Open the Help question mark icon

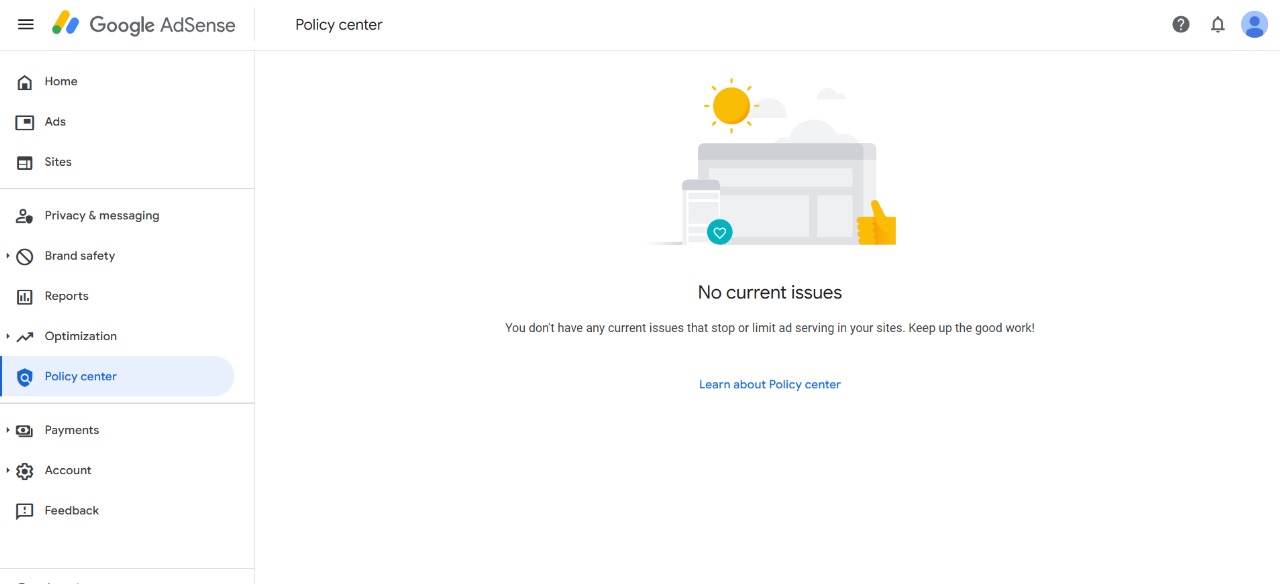(x=1181, y=24)
